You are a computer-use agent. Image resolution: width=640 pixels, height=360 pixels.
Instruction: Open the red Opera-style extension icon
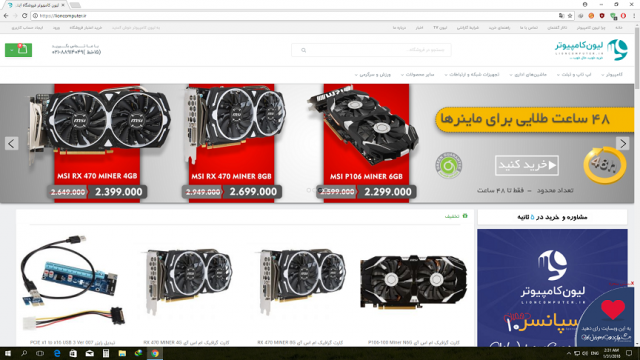(623, 16)
